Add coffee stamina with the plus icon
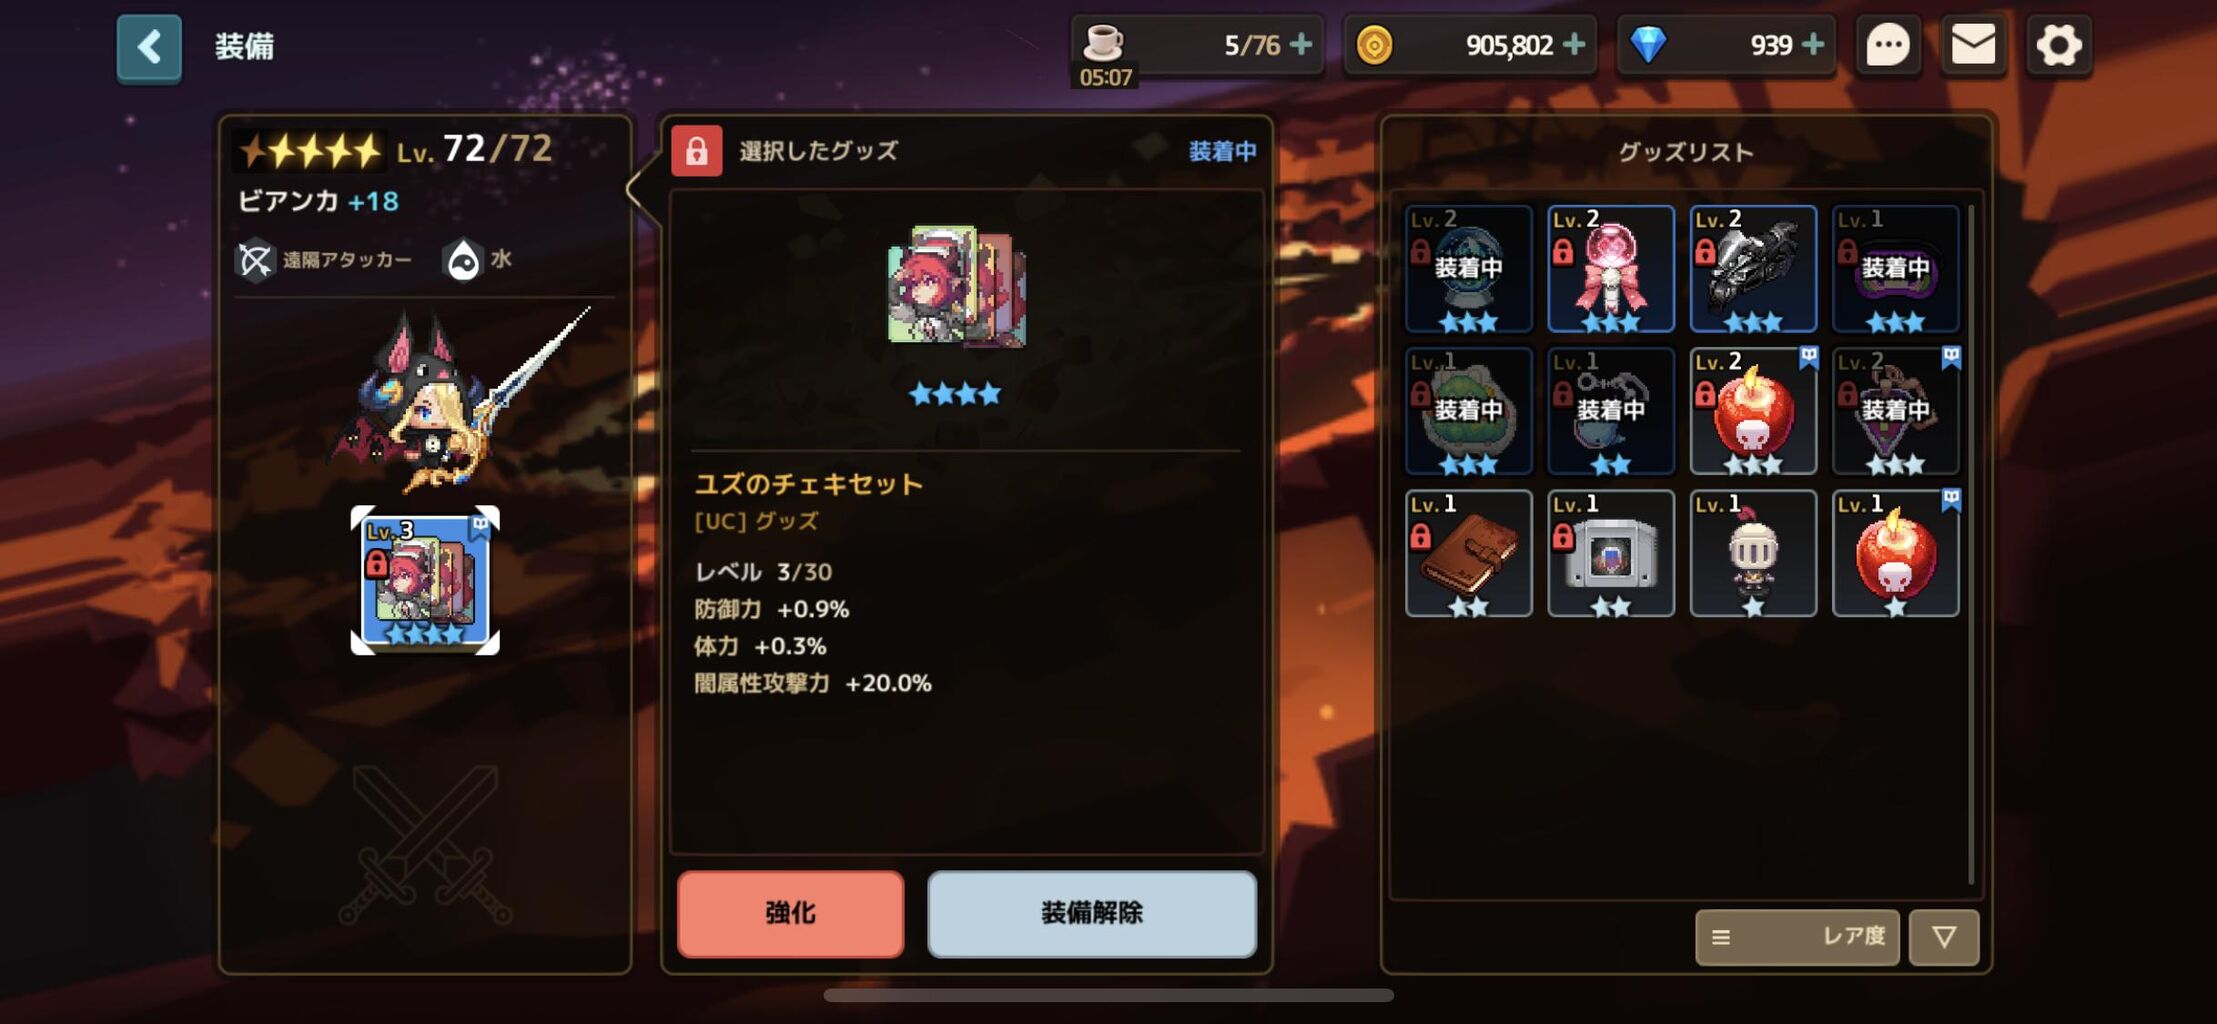2217x1024 pixels. click(1301, 44)
